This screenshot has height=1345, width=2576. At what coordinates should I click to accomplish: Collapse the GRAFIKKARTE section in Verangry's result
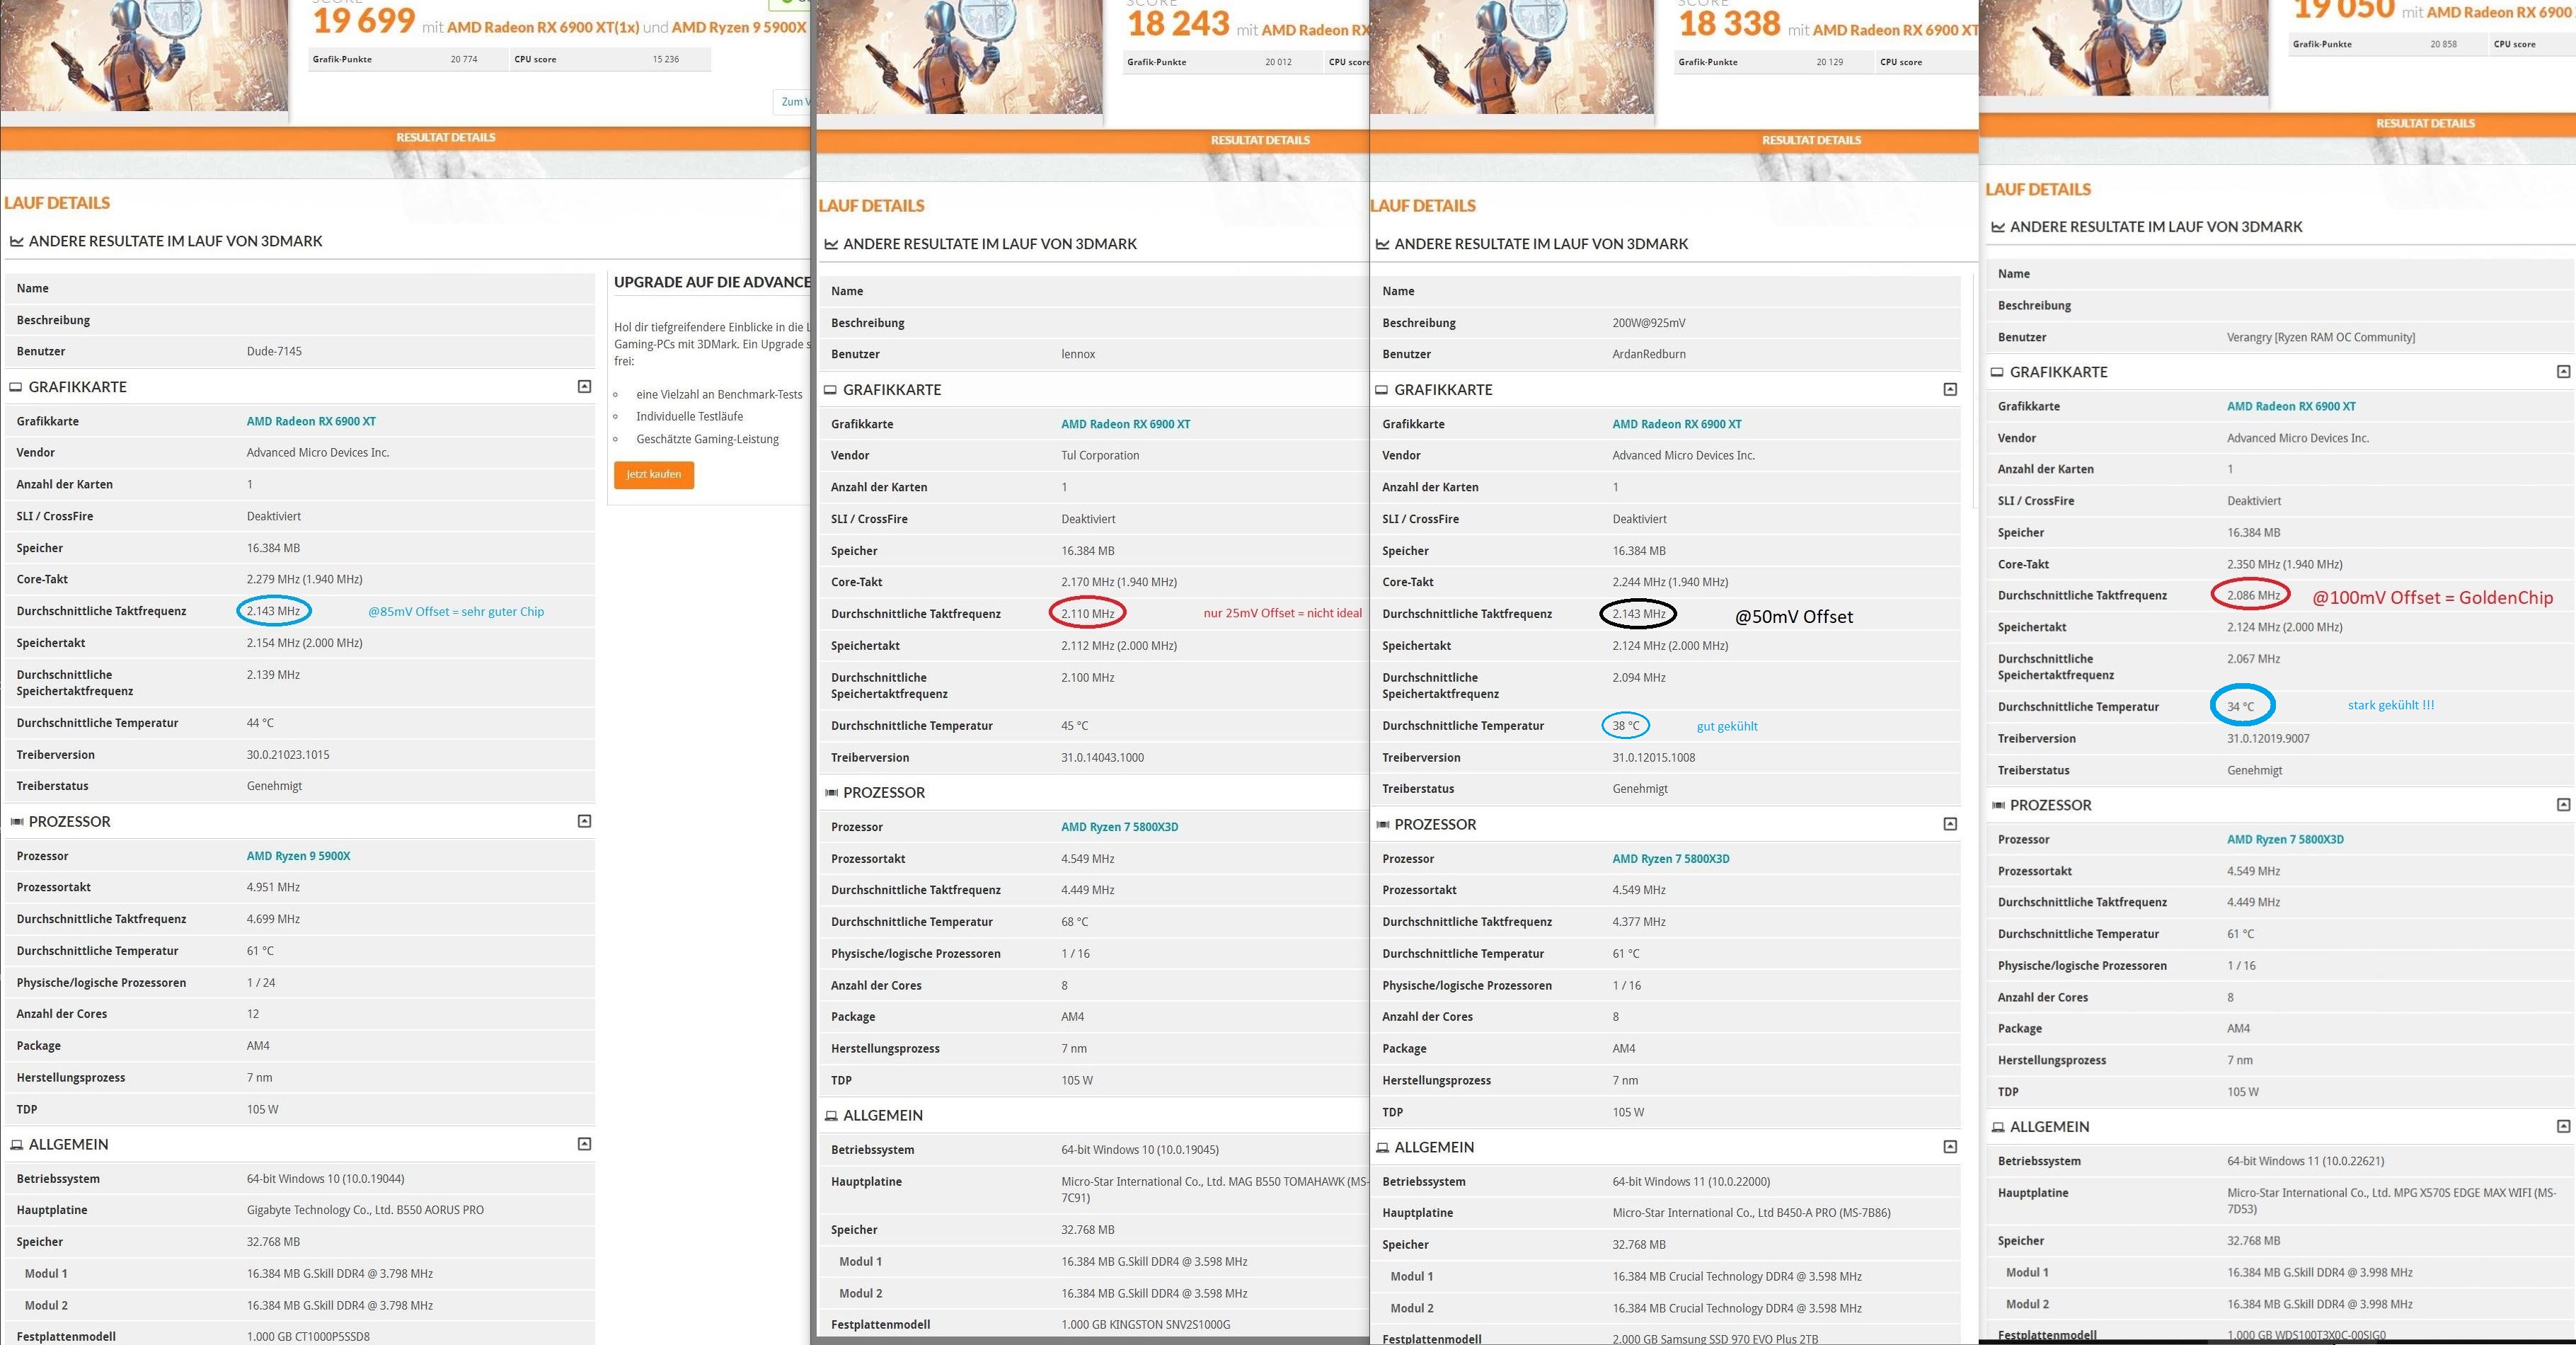(2563, 372)
